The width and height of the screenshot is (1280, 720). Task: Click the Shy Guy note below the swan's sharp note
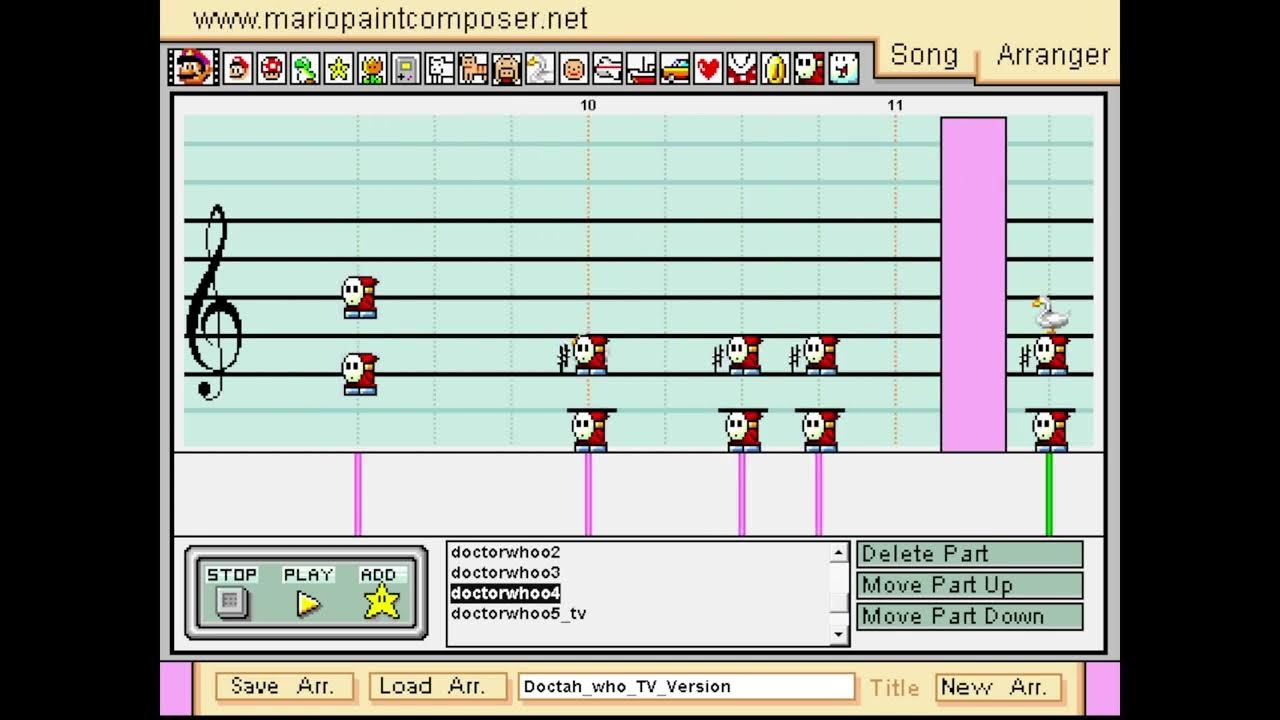pos(1049,431)
